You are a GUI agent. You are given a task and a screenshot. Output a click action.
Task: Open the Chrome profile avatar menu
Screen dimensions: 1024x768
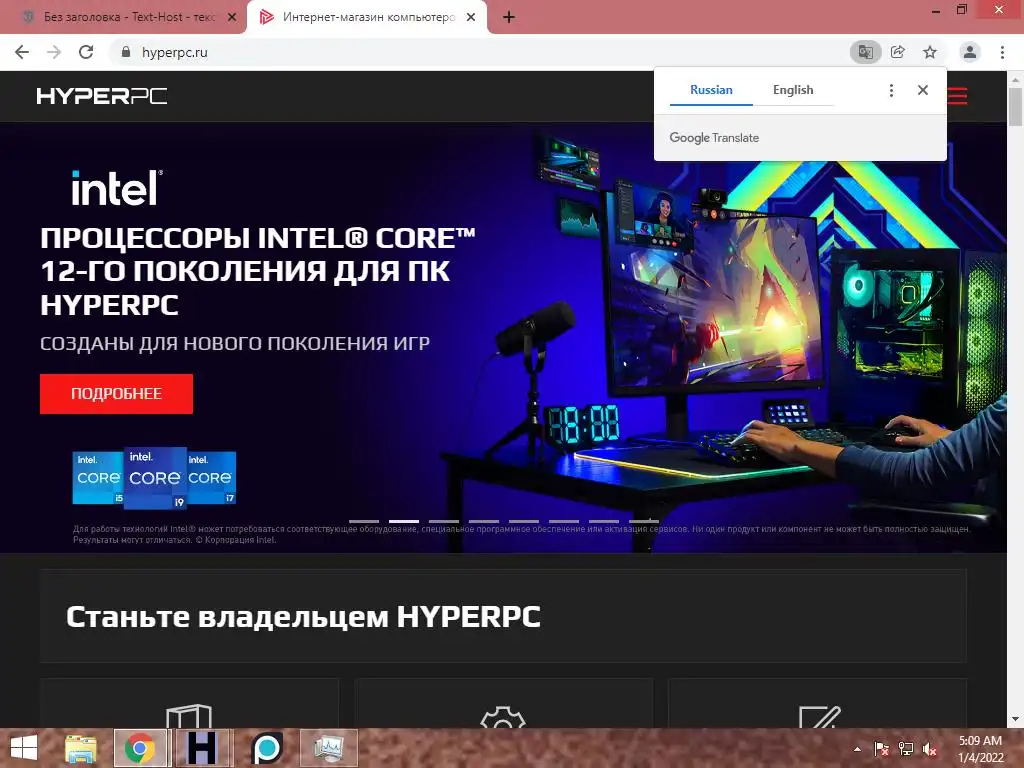click(970, 52)
